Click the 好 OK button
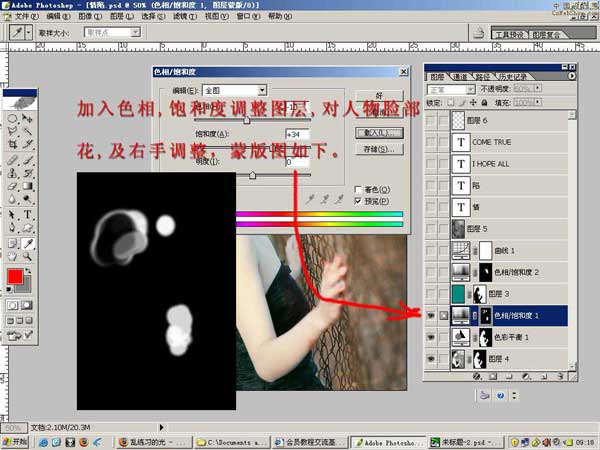 (379, 95)
